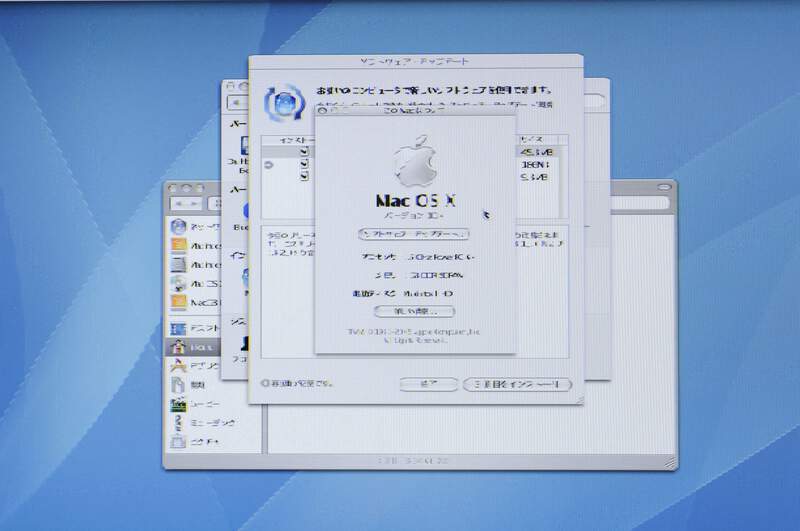
Task: Open the Desktop icon in Finder sidebar
Action: click(x=178, y=327)
